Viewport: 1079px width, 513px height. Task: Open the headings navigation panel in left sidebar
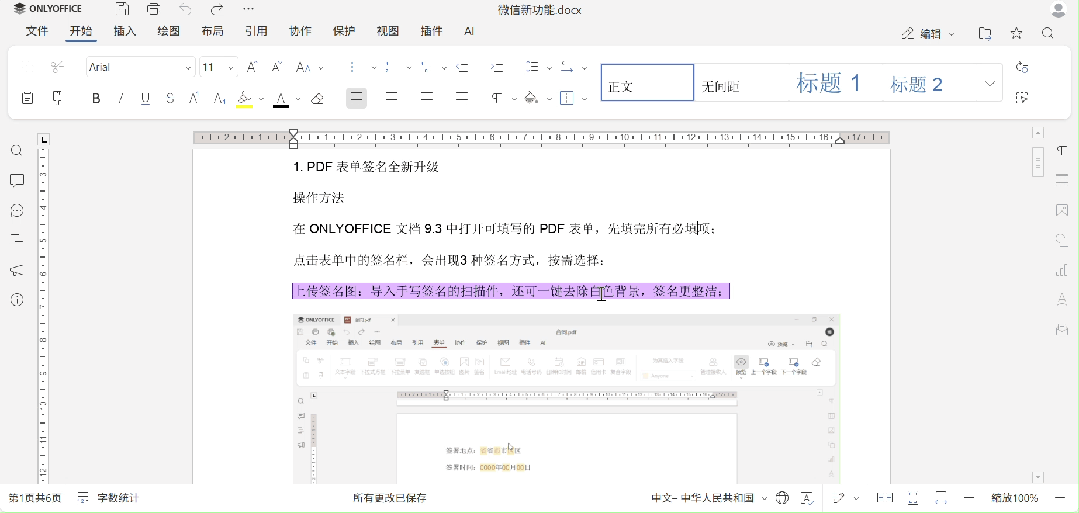click(17, 240)
